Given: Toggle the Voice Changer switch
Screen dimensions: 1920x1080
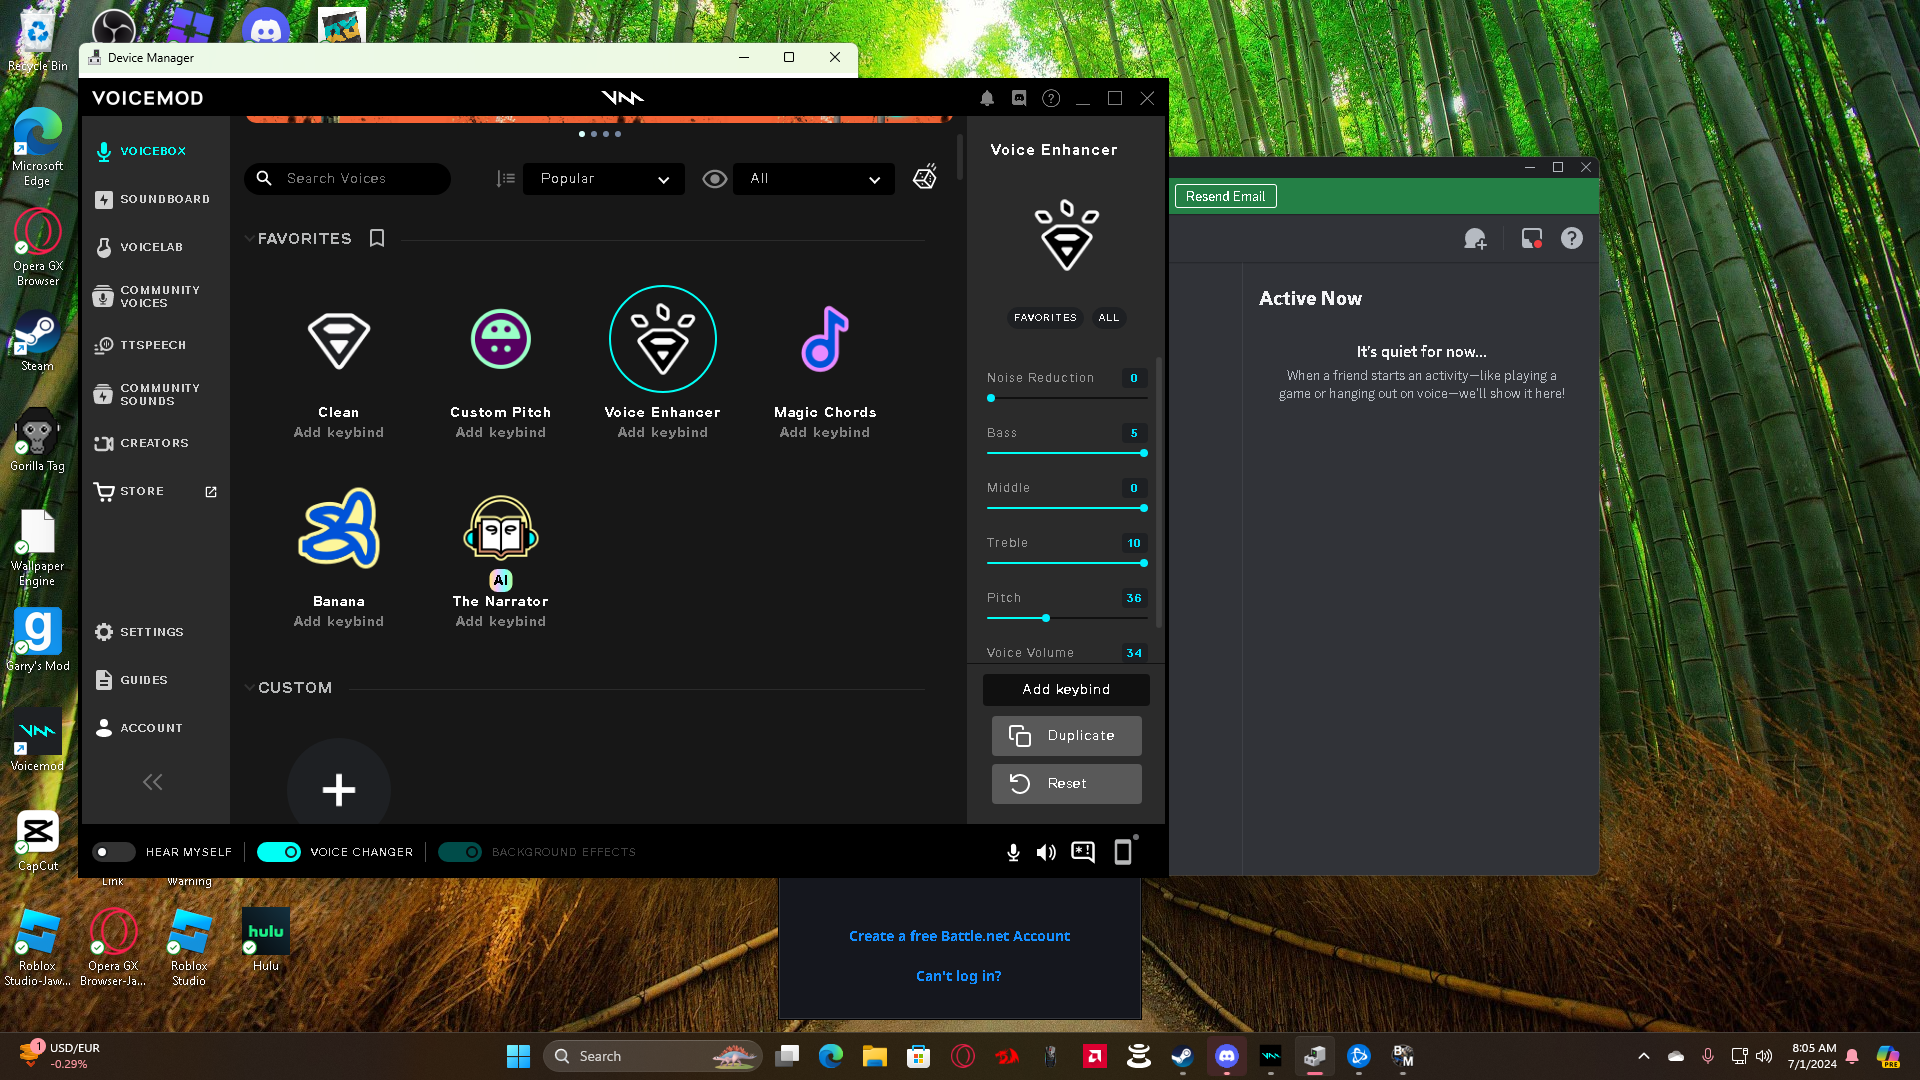Looking at the screenshot, I should pos(278,852).
